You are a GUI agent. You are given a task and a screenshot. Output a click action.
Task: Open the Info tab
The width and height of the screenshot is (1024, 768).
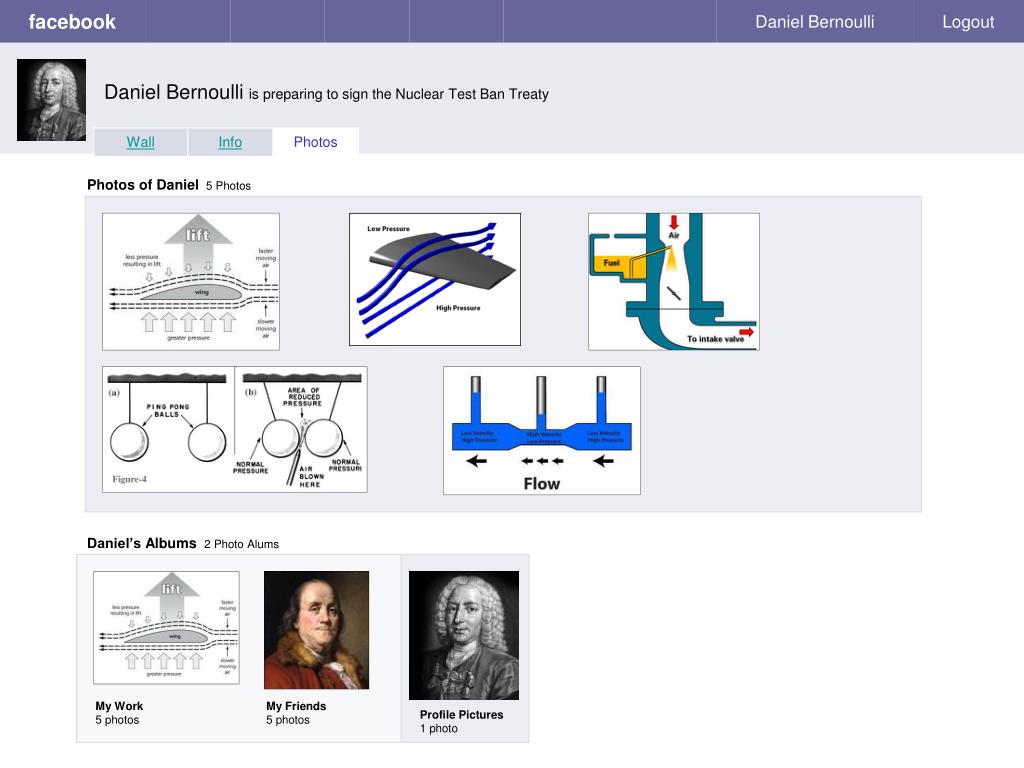[x=230, y=142]
